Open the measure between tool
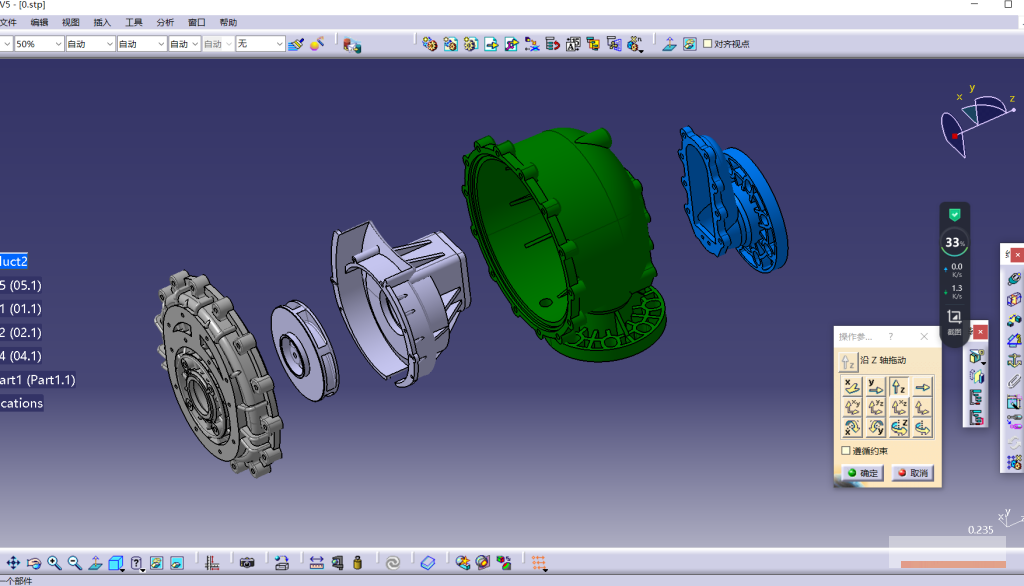Image resolution: width=1024 pixels, height=586 pixels. [317, 562]
